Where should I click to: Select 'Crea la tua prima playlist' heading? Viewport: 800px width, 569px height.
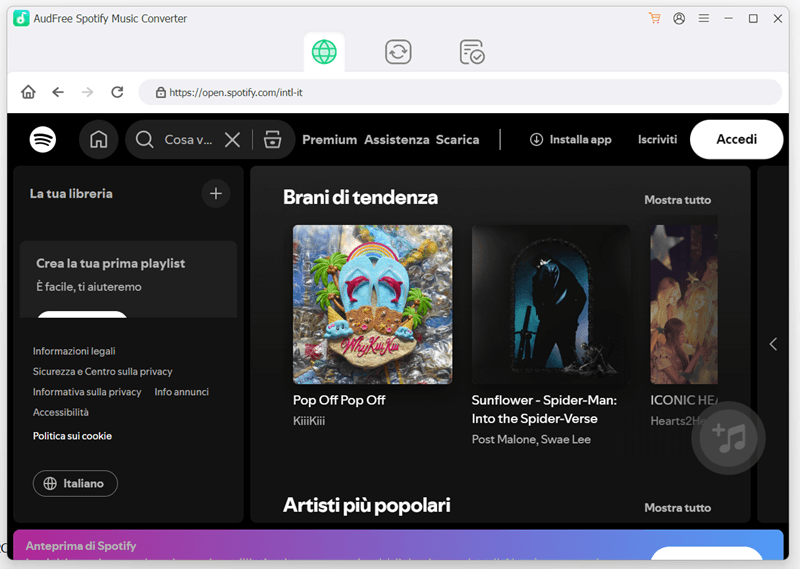click(111, 263)
